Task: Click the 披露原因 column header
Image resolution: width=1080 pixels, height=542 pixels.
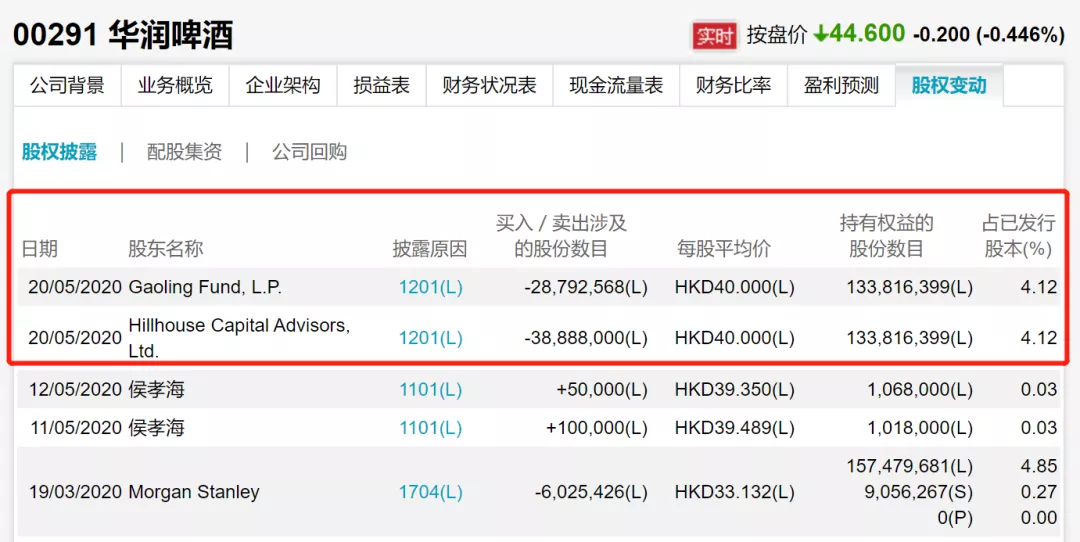Action: pos(430,249)
